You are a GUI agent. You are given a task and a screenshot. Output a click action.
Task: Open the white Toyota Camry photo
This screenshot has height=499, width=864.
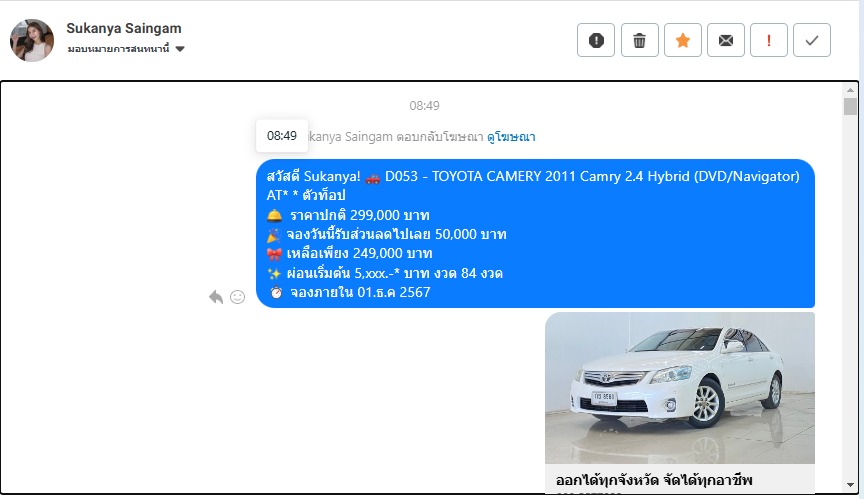[x=679, y=387]
